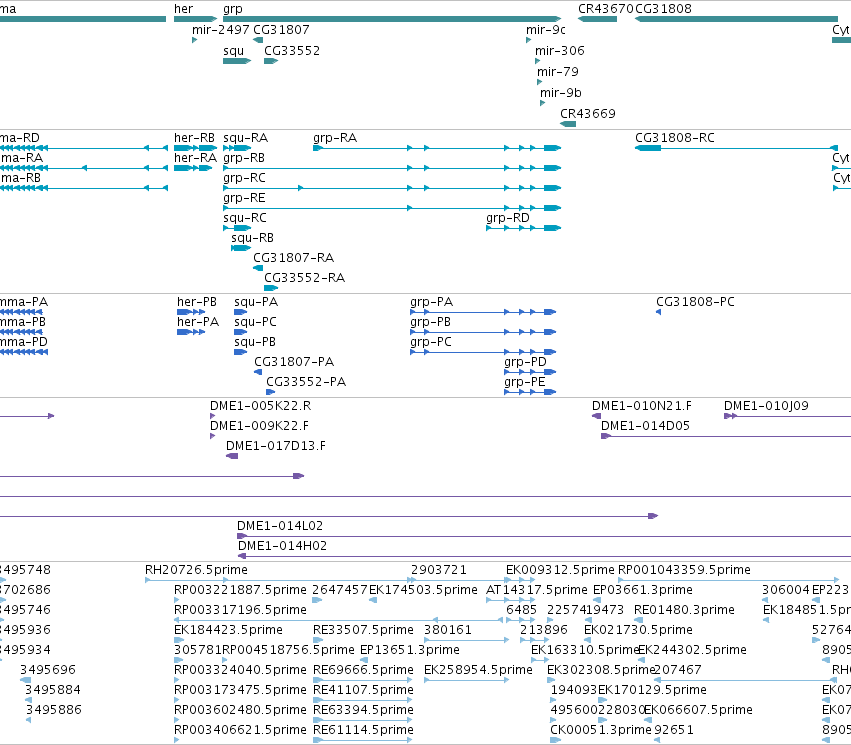The height and width of the screenshot is (745, 851).
Task: Click the grp-RB transcript label
Action: click(244, 158)
